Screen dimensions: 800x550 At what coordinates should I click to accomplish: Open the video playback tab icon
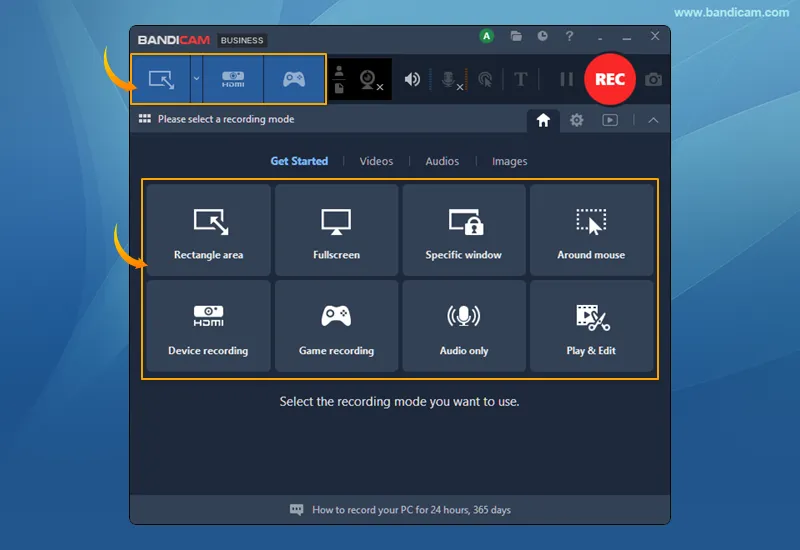610,120
